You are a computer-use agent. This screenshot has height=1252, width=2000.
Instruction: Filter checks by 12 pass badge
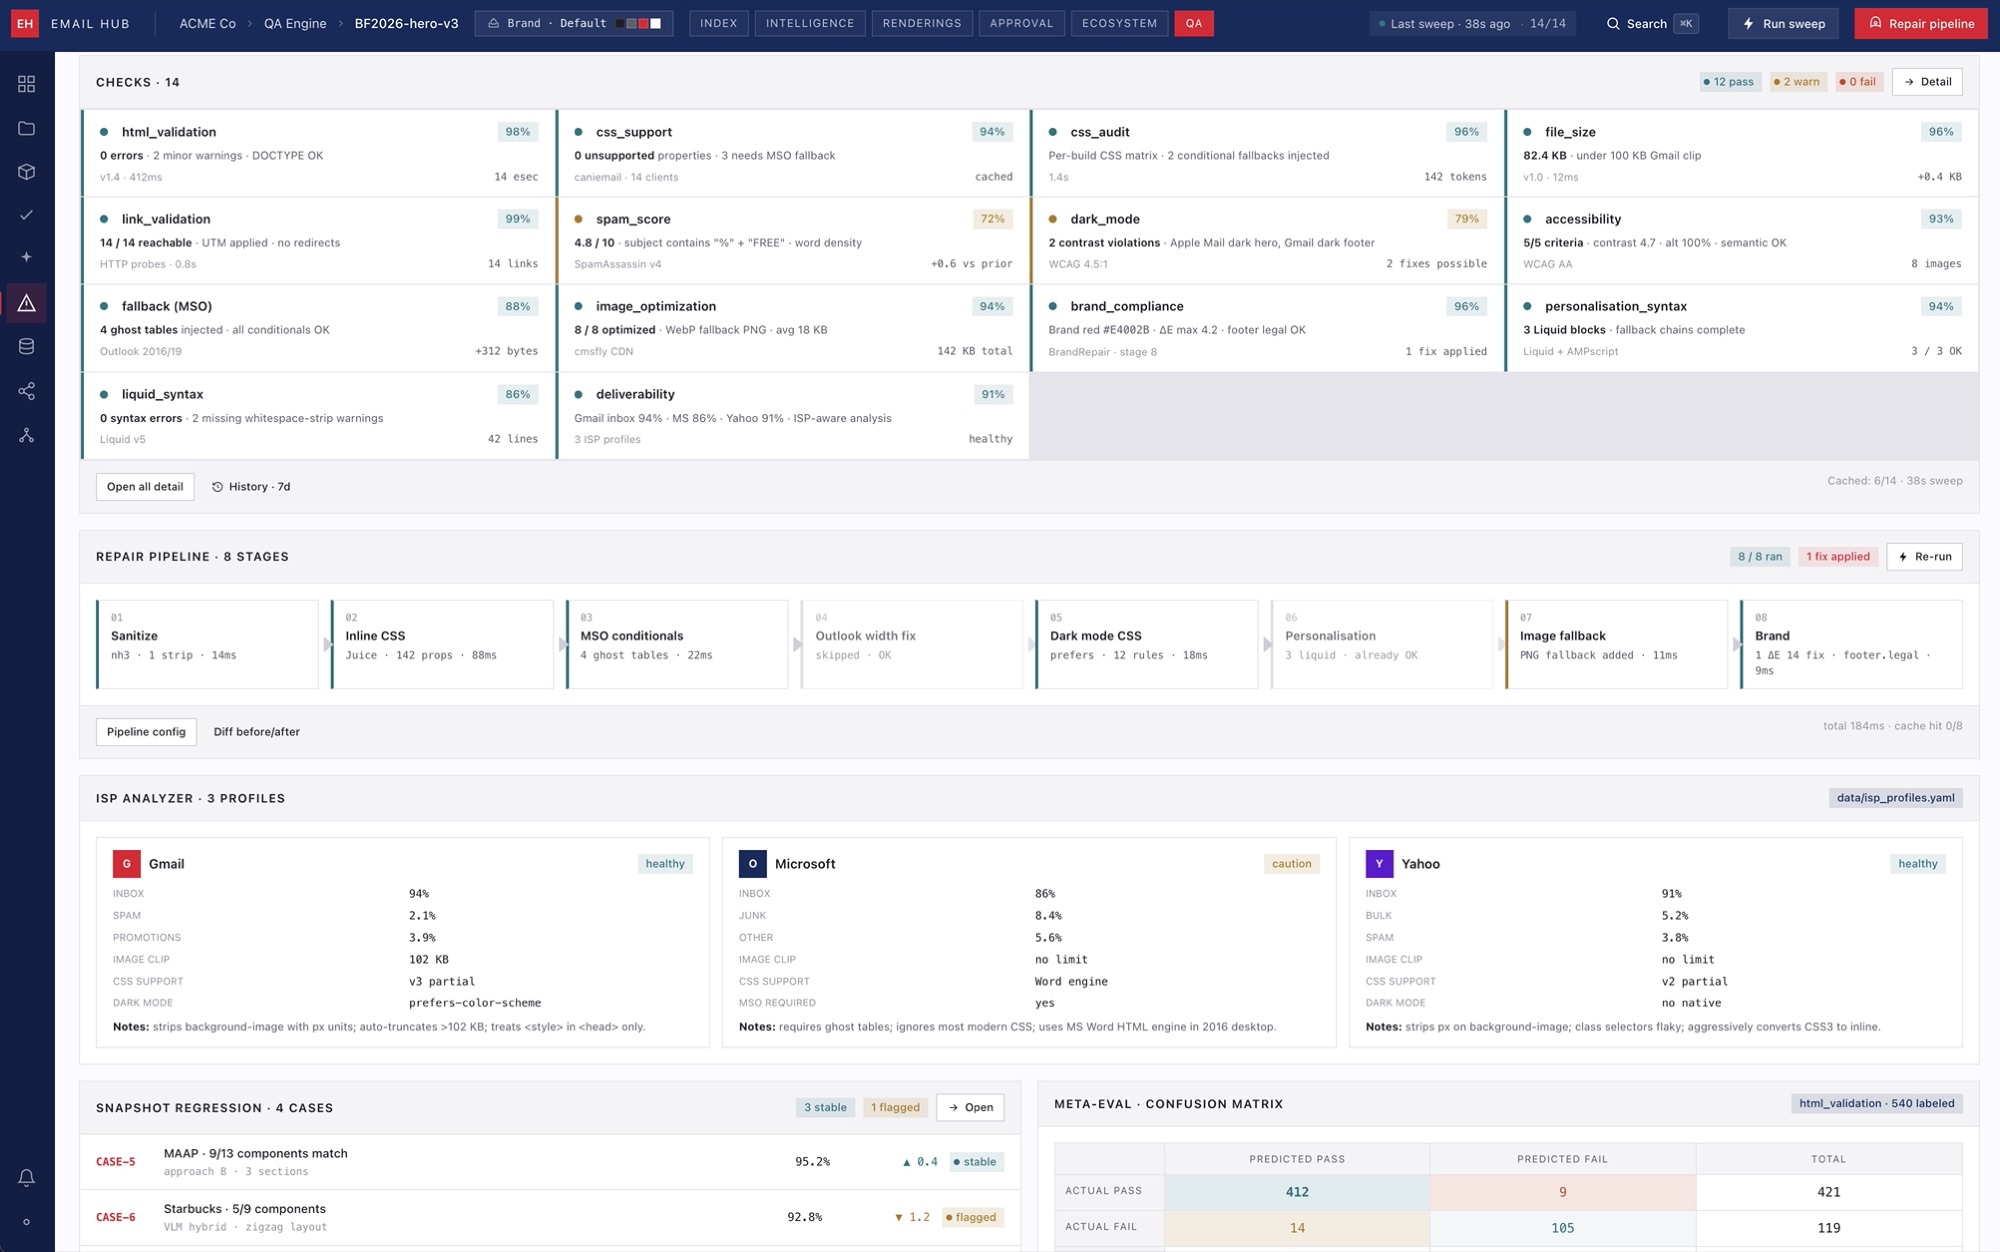pos(1729,82)
